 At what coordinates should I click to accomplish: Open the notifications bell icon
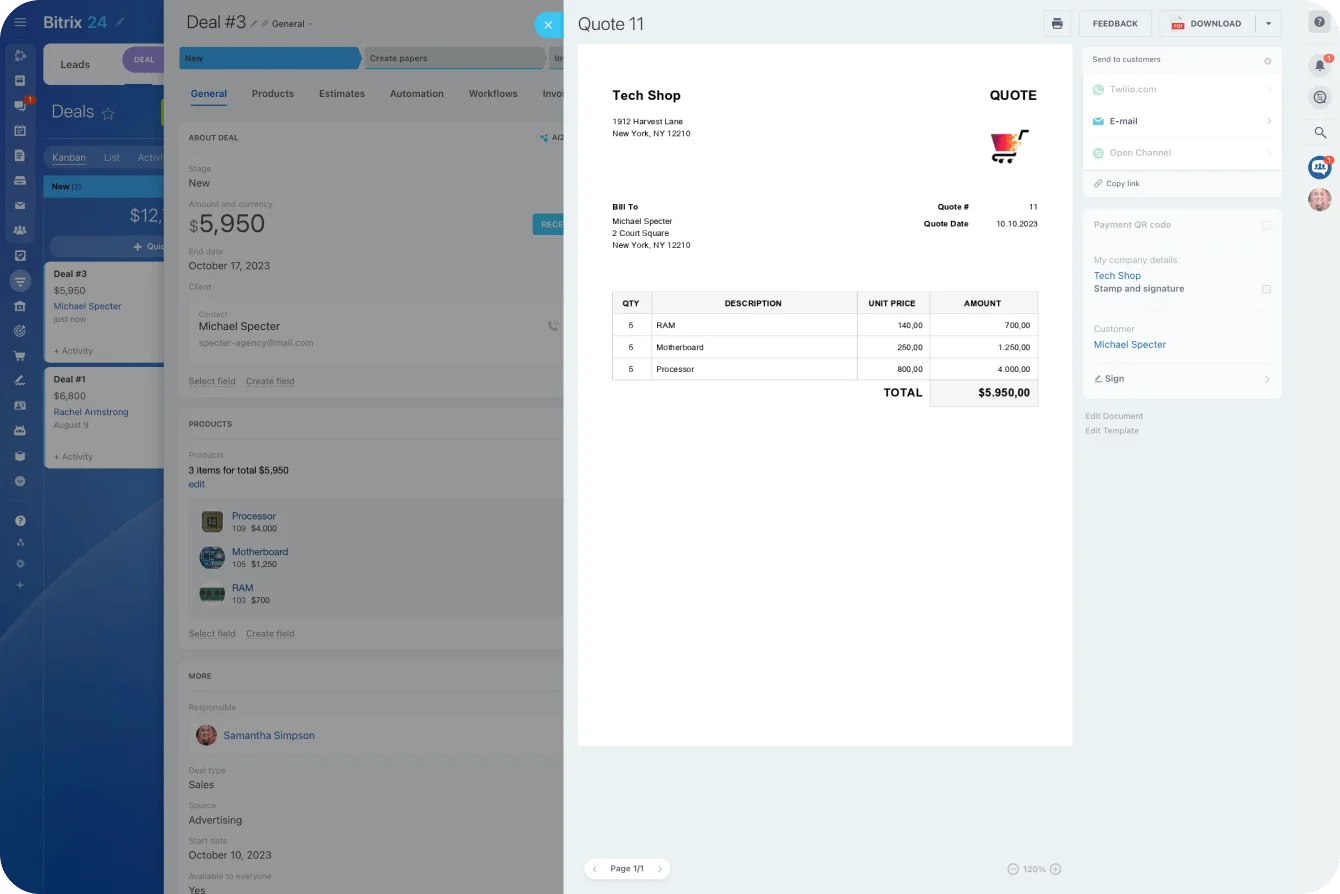pyautogui.click(x=1320, y=66)
